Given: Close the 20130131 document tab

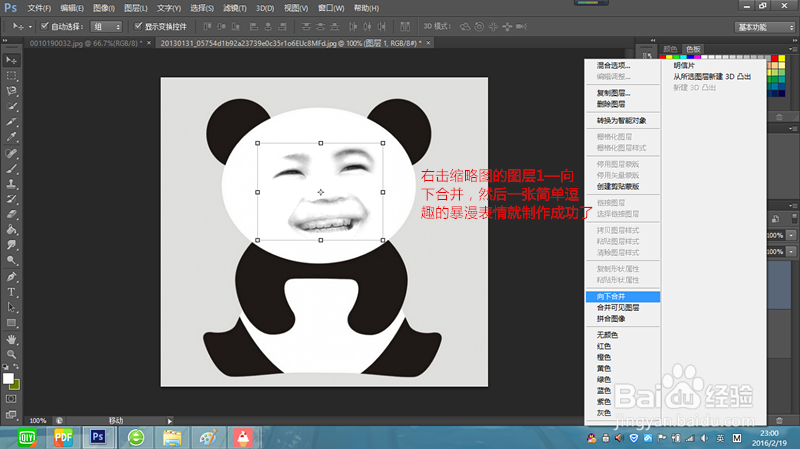Looking at the screenshot, I should click(428, 43).
